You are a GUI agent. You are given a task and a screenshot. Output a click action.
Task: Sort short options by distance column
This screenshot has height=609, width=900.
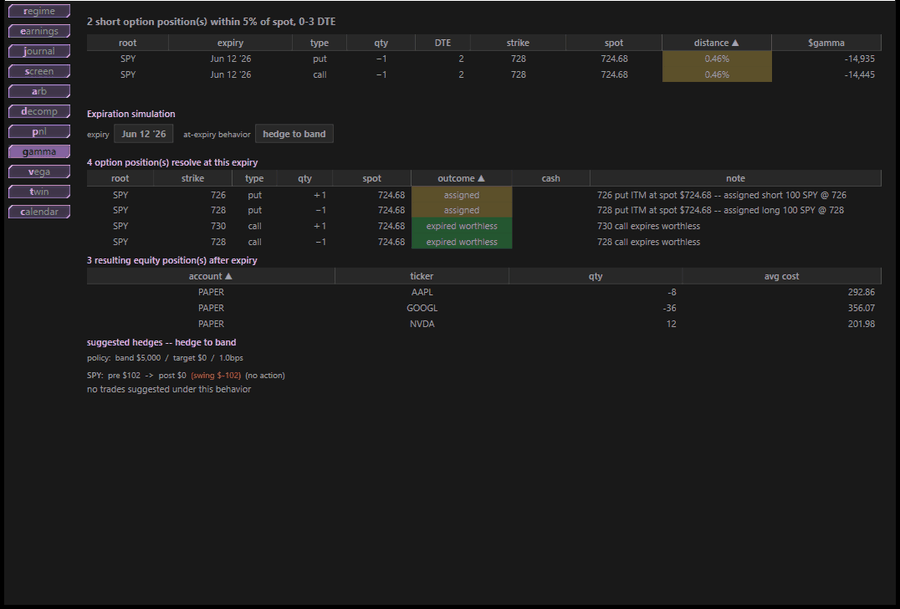pyautogui.click(x=716, y=42)
